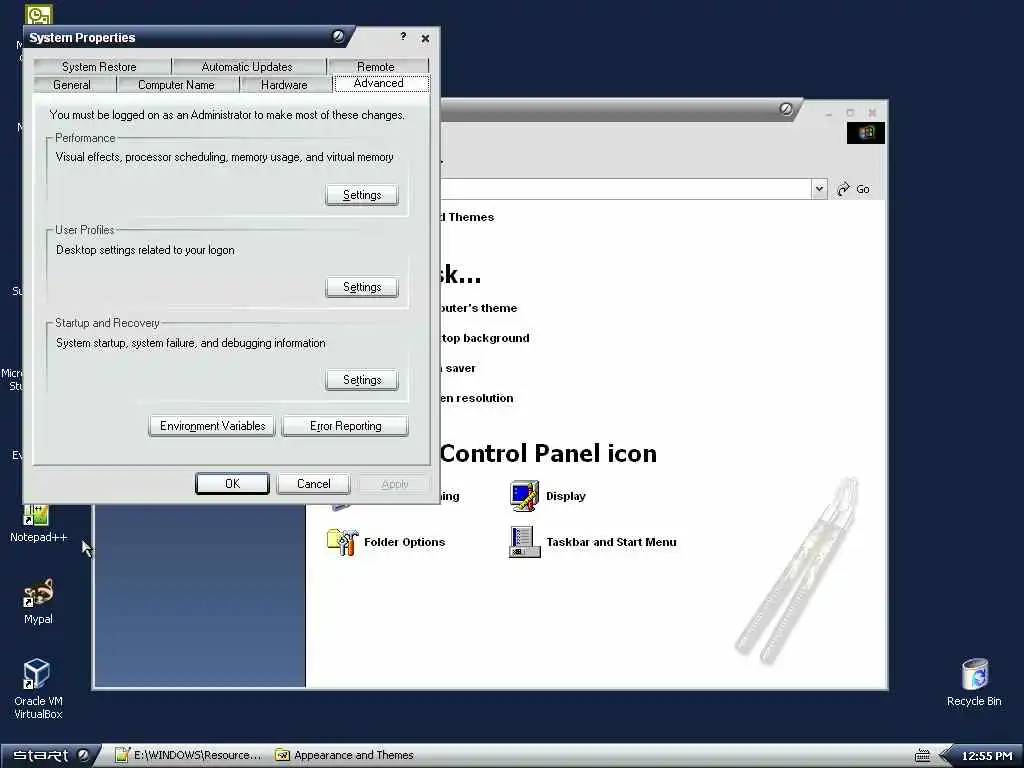Open Mypal browser desktop shortcut
This screenshot has width=1024, height=768.
tap(38, 601)
